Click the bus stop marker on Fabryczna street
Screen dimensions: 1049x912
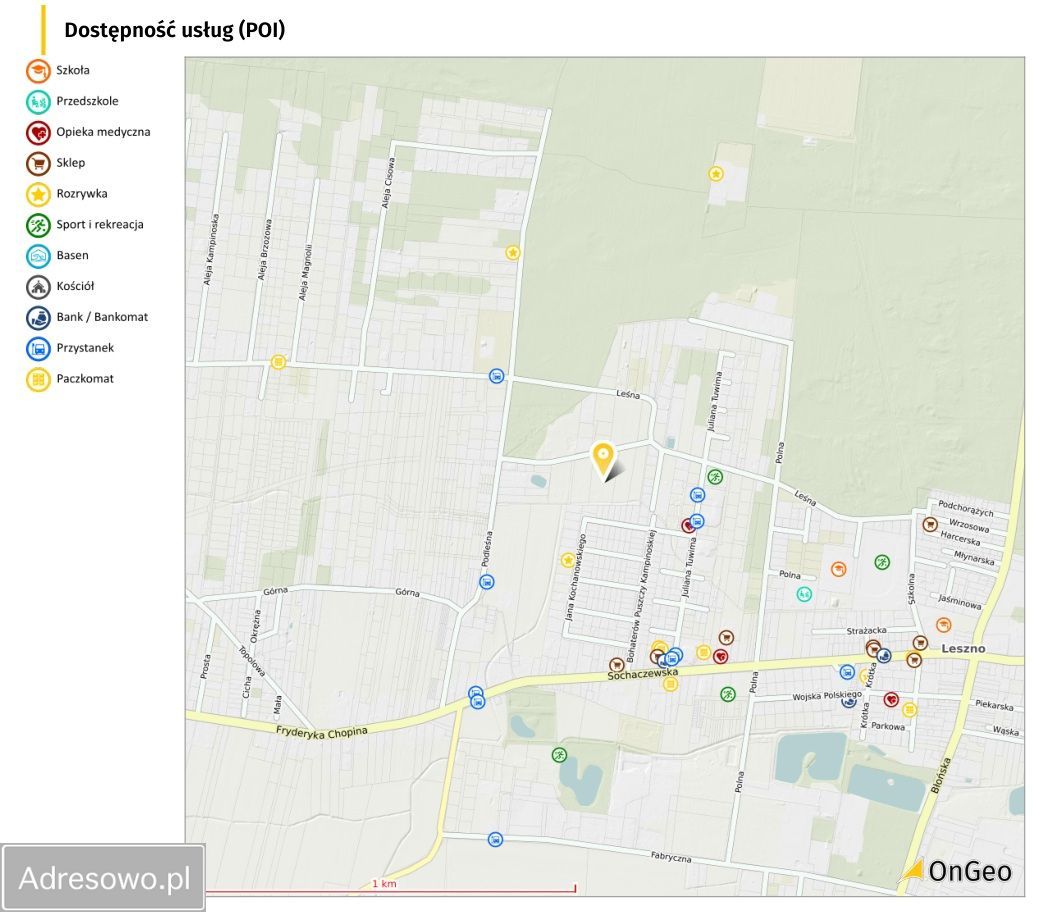click(494, 839)
